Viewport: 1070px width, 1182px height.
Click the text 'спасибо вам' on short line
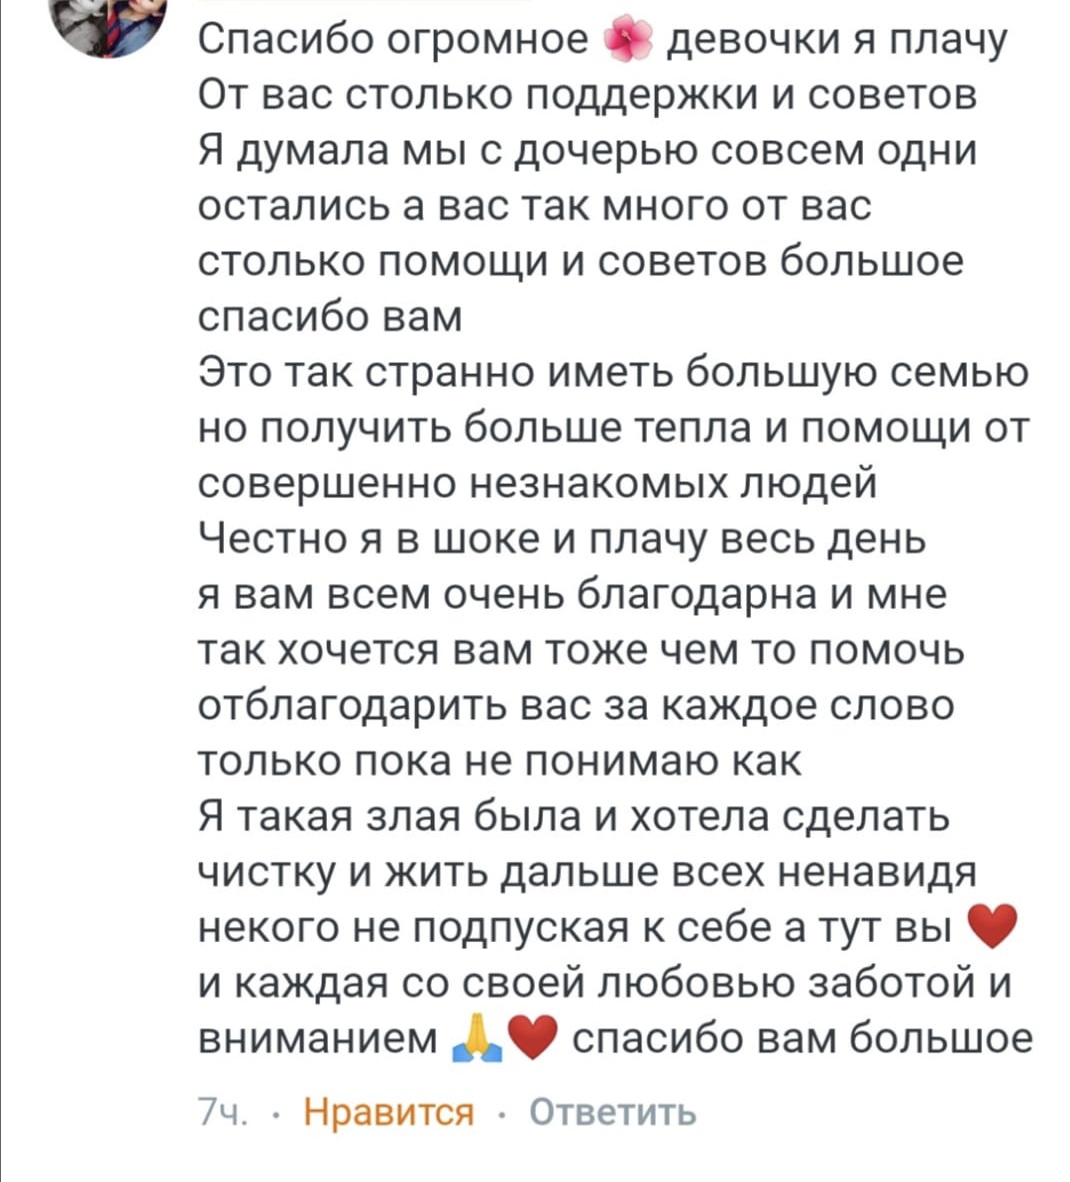(x=330, y=318)
